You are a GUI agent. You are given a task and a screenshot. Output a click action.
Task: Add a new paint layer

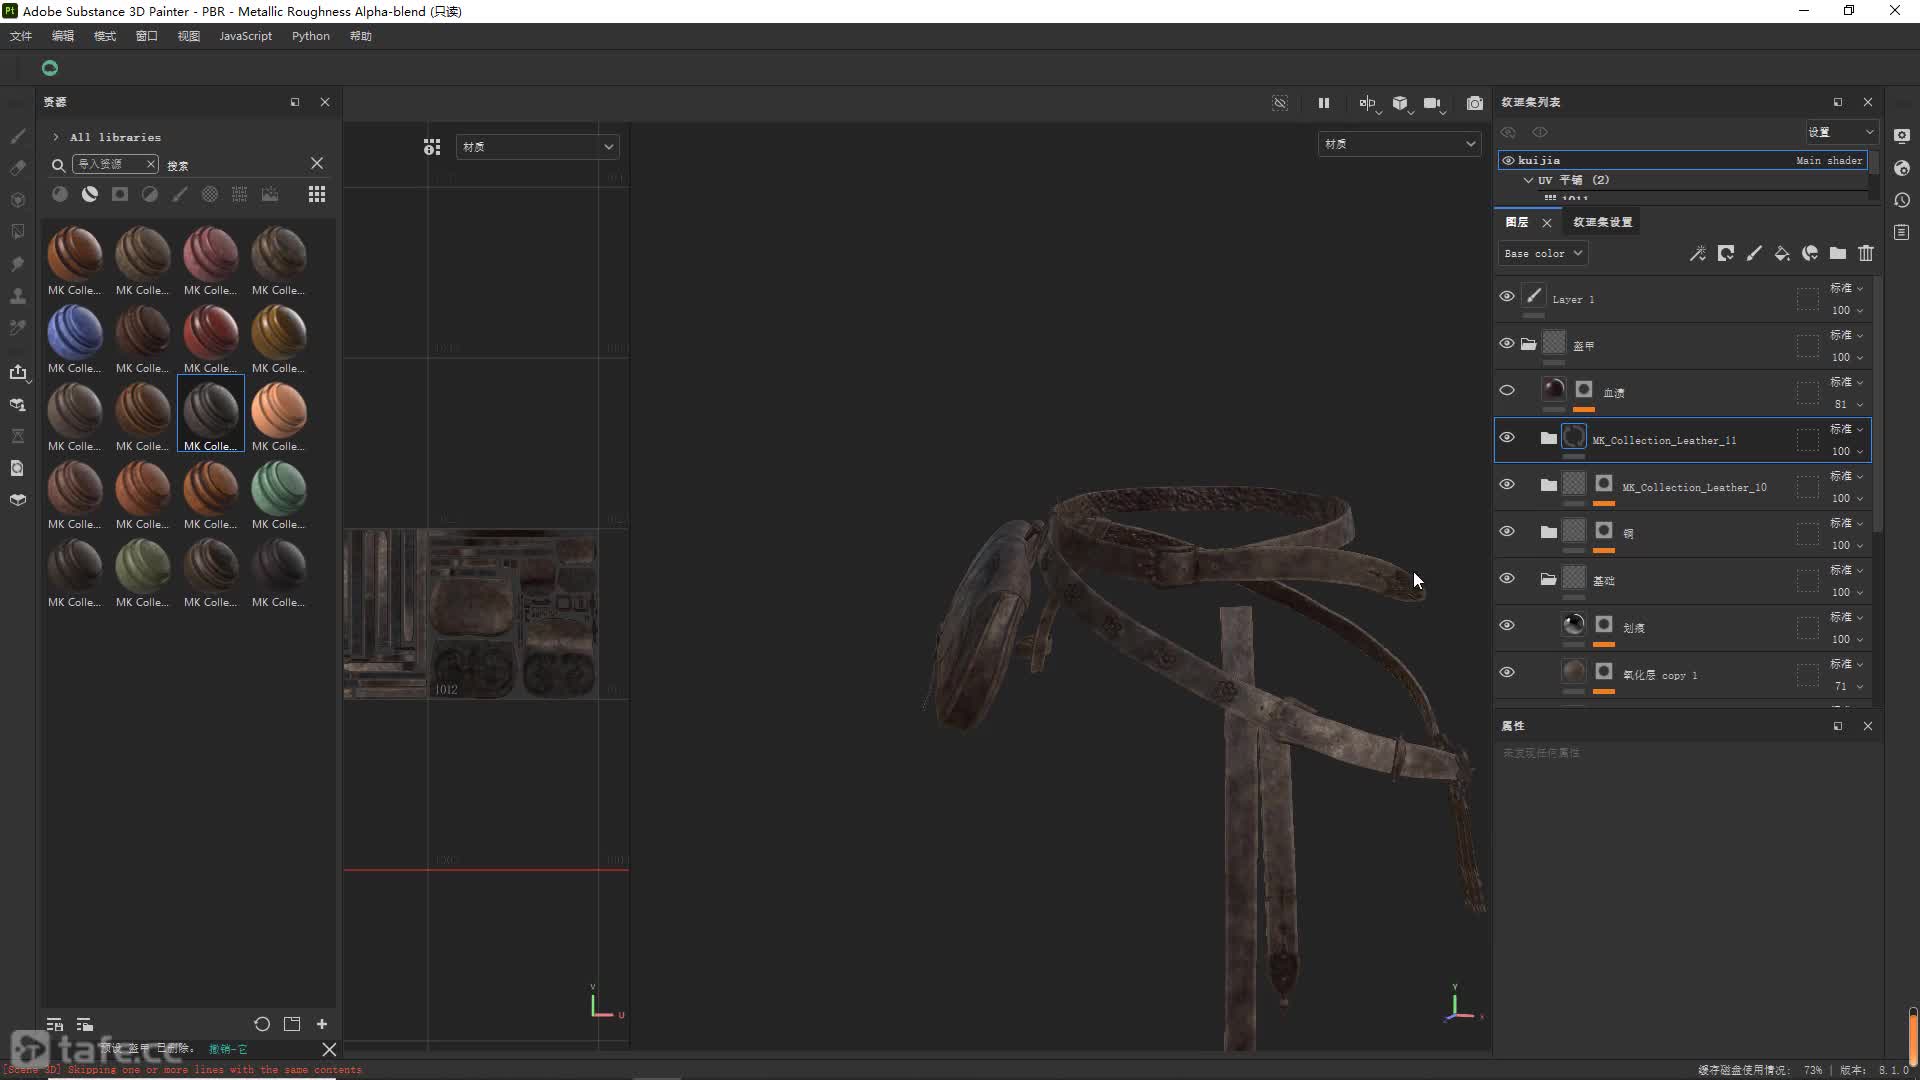pos(1754,253)
